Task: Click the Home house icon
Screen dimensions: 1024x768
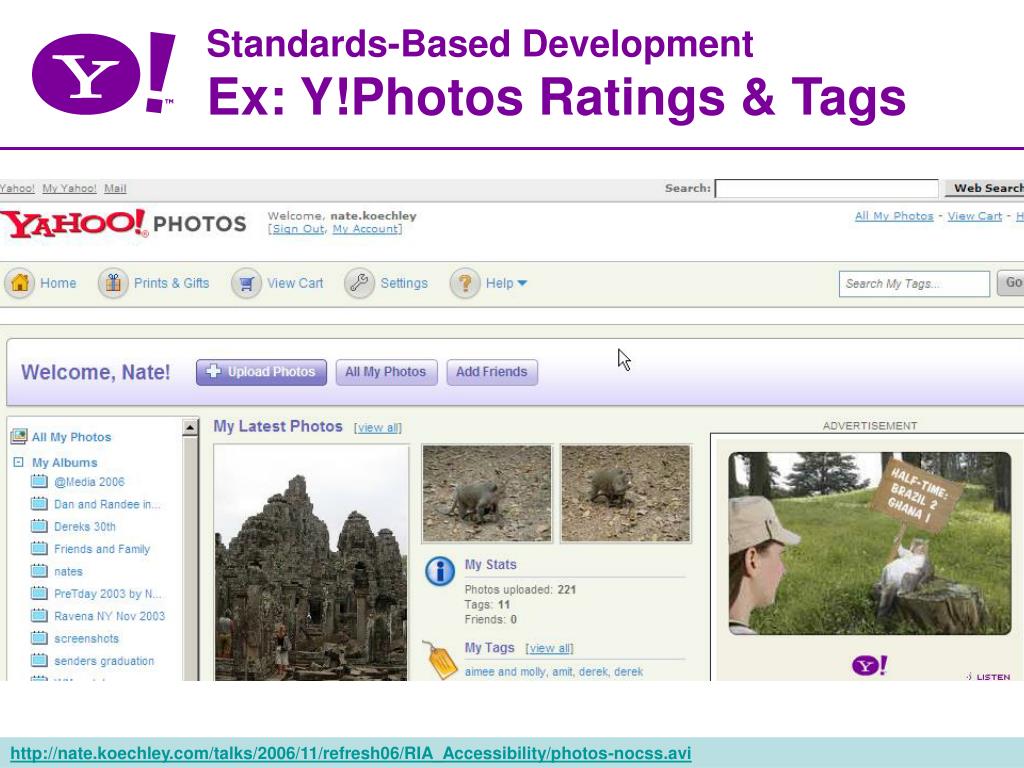Action: pos(20,283)
